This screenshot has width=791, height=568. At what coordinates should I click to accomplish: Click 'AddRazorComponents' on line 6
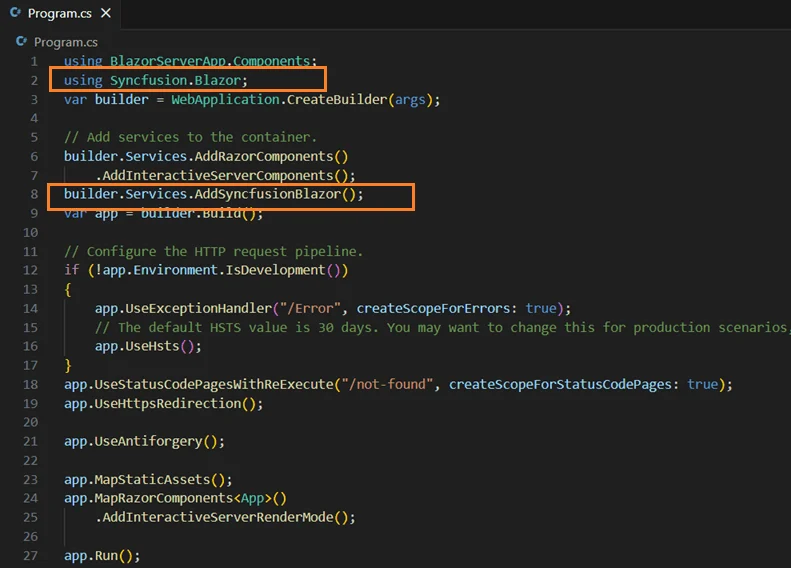tap(264, 156)
